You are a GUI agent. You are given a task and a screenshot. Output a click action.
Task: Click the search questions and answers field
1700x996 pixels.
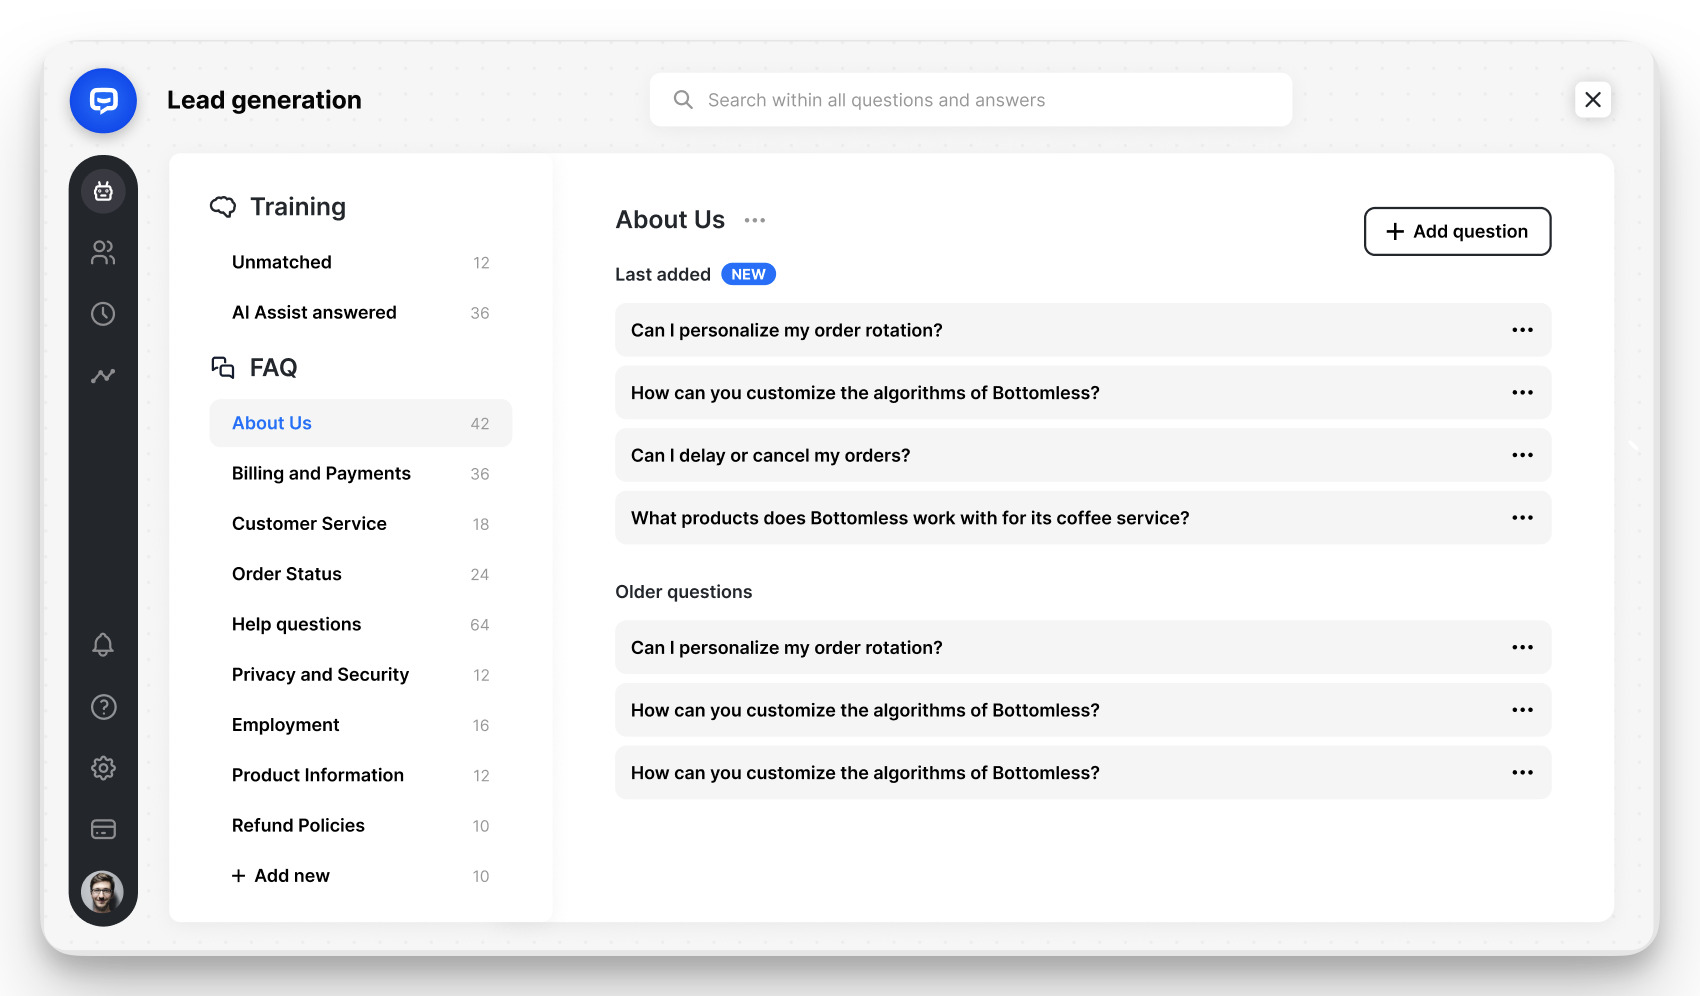click(x=970, y=100)
